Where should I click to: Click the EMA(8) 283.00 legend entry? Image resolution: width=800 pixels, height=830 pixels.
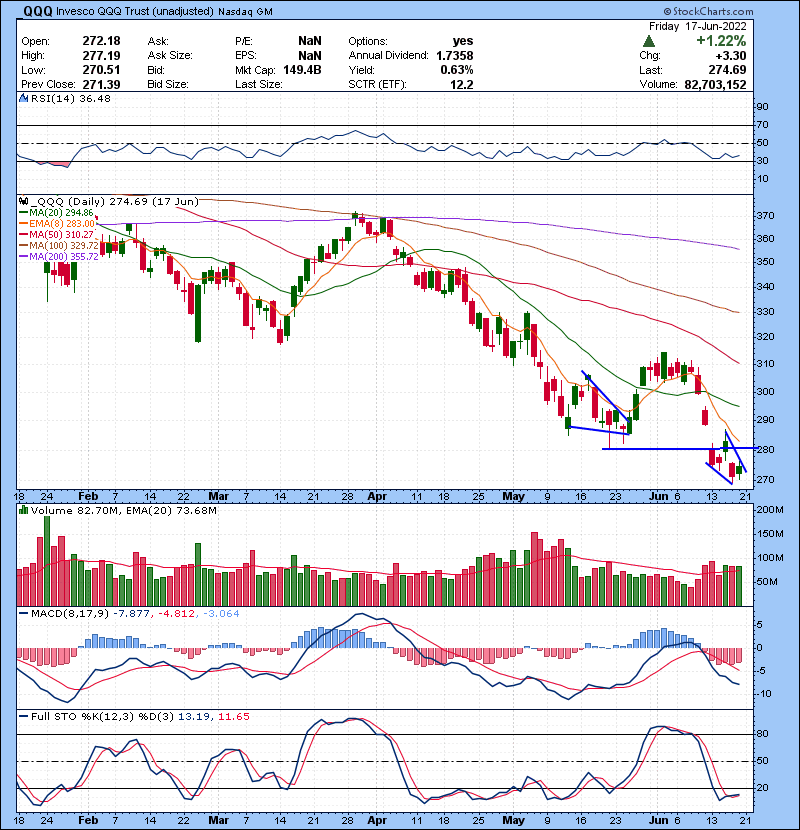click(61, 224)
